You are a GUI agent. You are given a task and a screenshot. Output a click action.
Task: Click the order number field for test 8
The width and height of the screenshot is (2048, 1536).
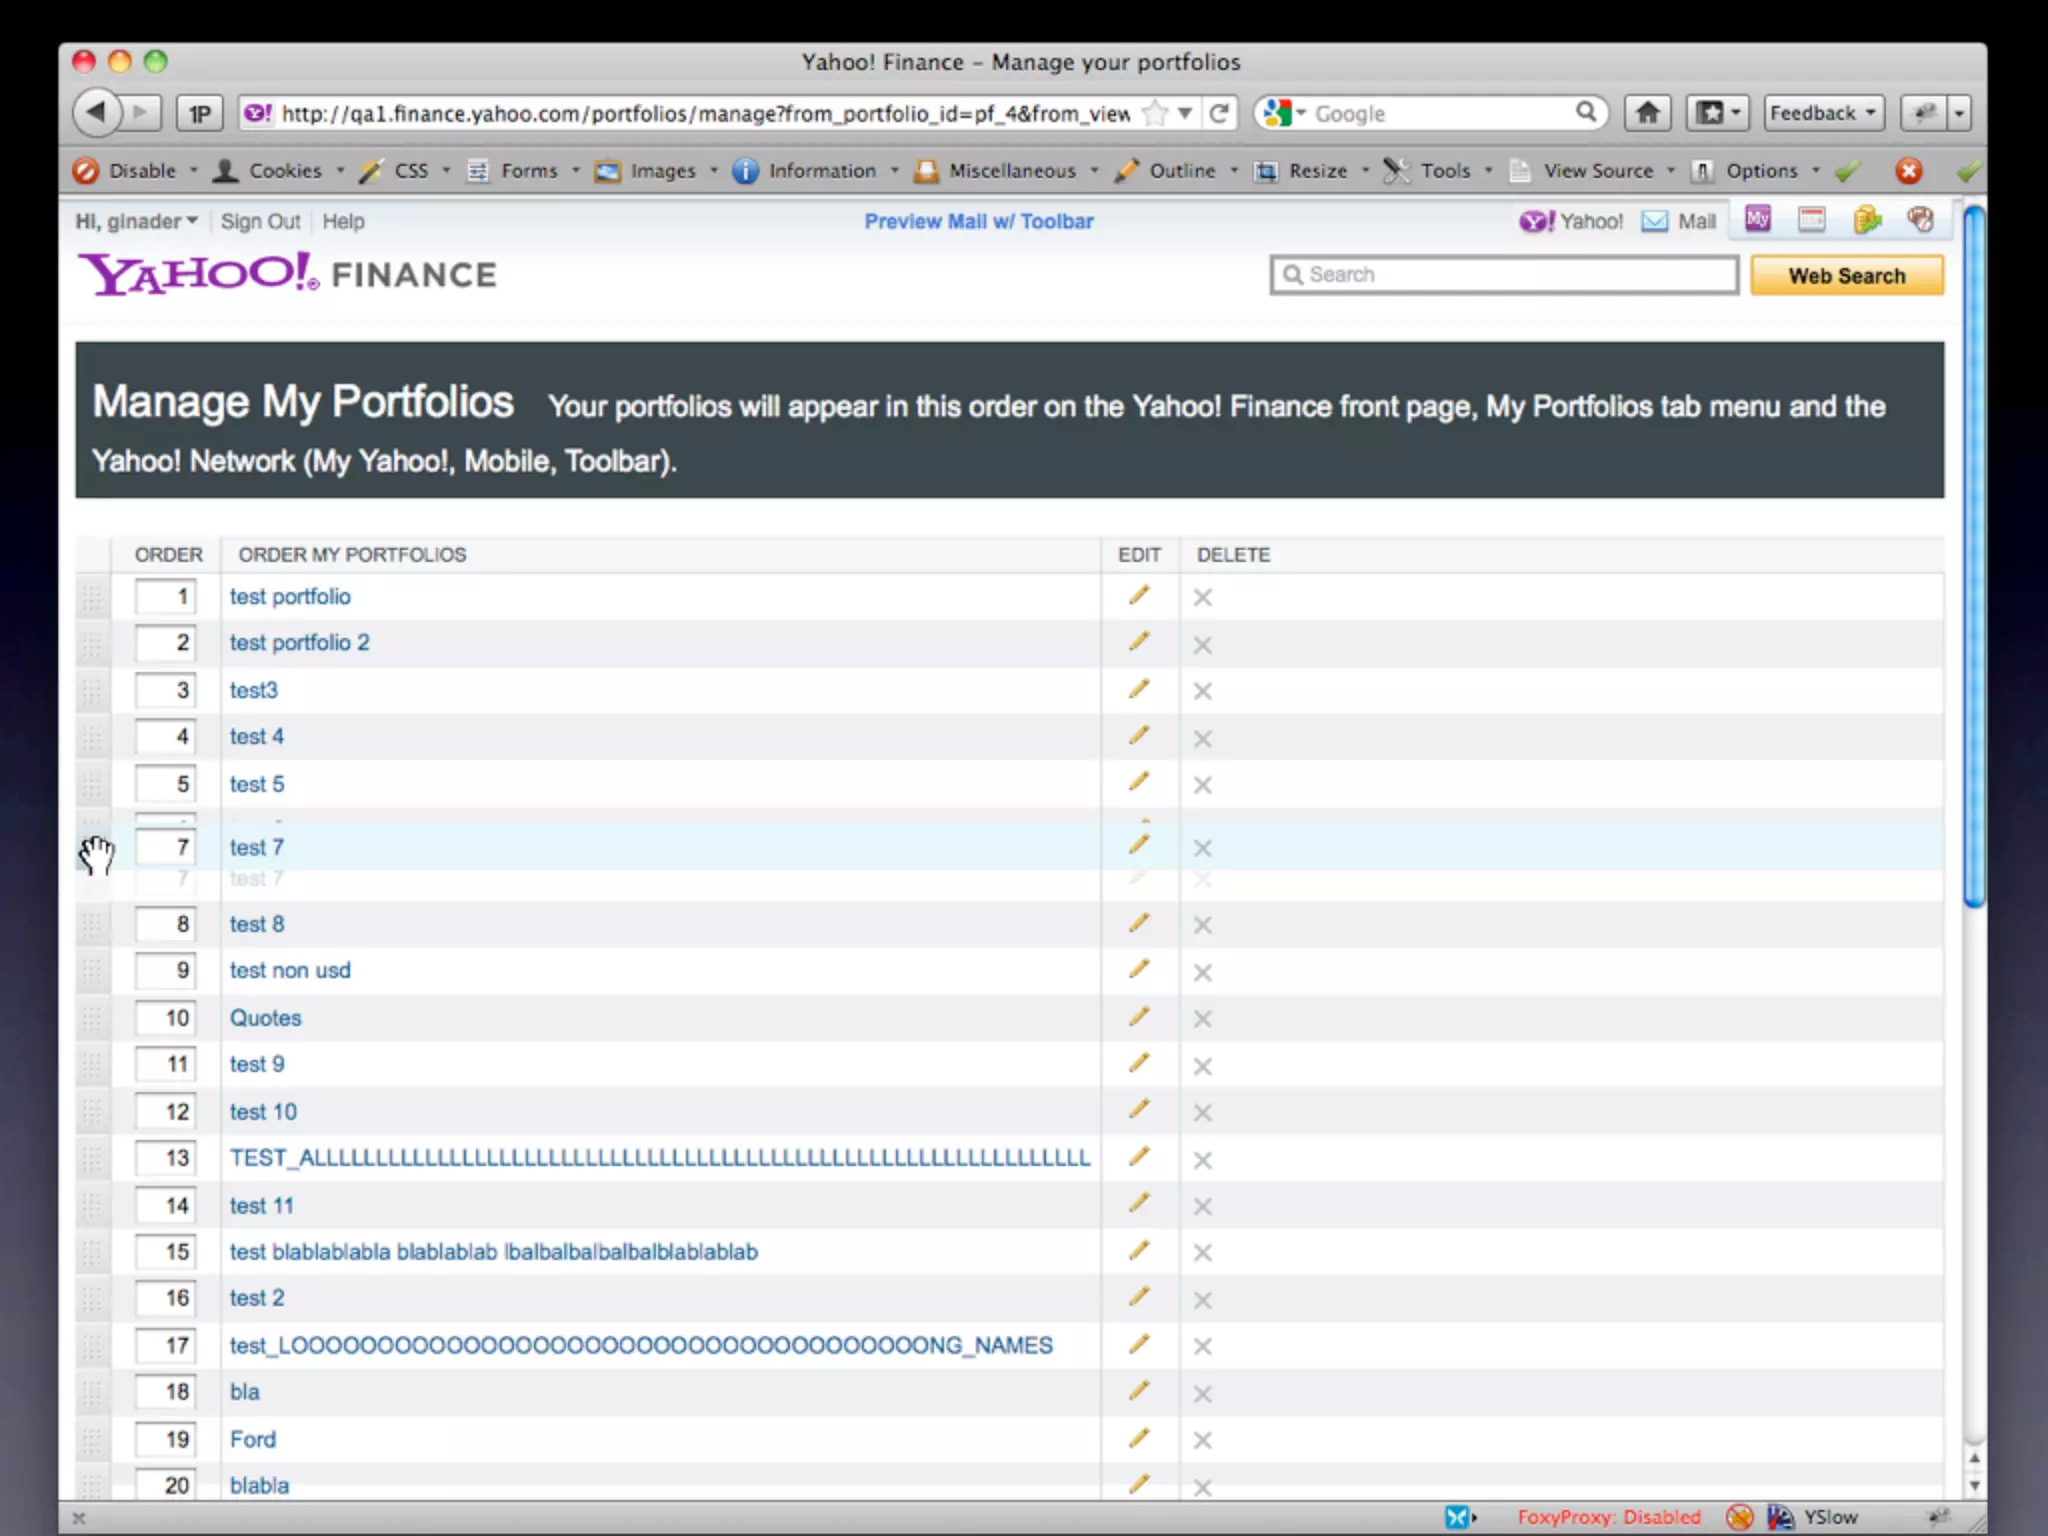click(x=166, y=924)
